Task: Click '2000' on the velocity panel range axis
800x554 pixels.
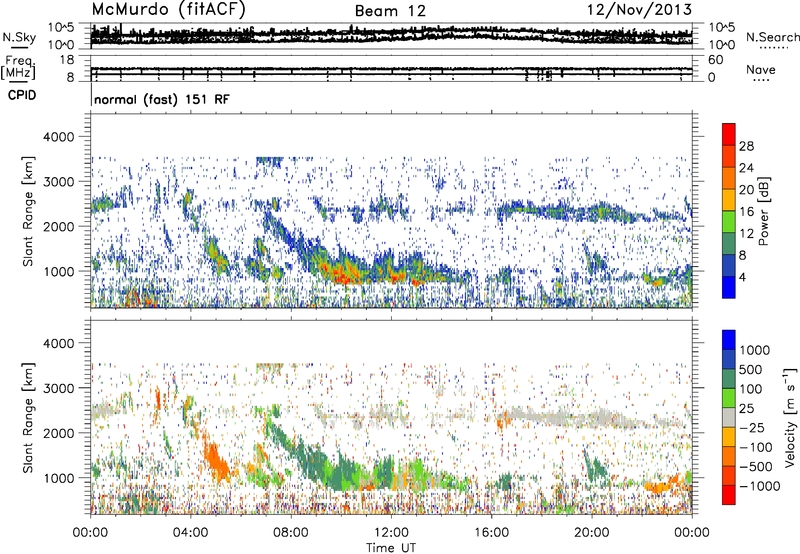Action: pyautogui.click(x=59, y=433)
